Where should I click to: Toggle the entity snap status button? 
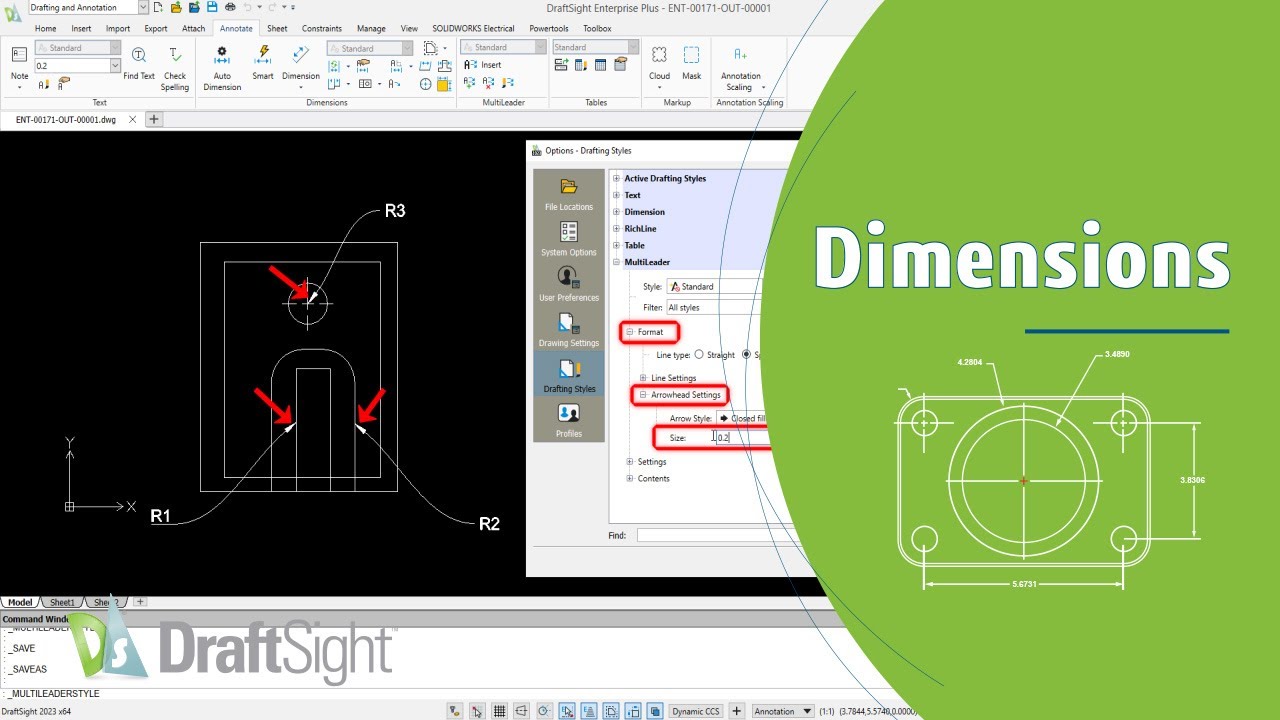pyautogui.click(x=565, y=711)
